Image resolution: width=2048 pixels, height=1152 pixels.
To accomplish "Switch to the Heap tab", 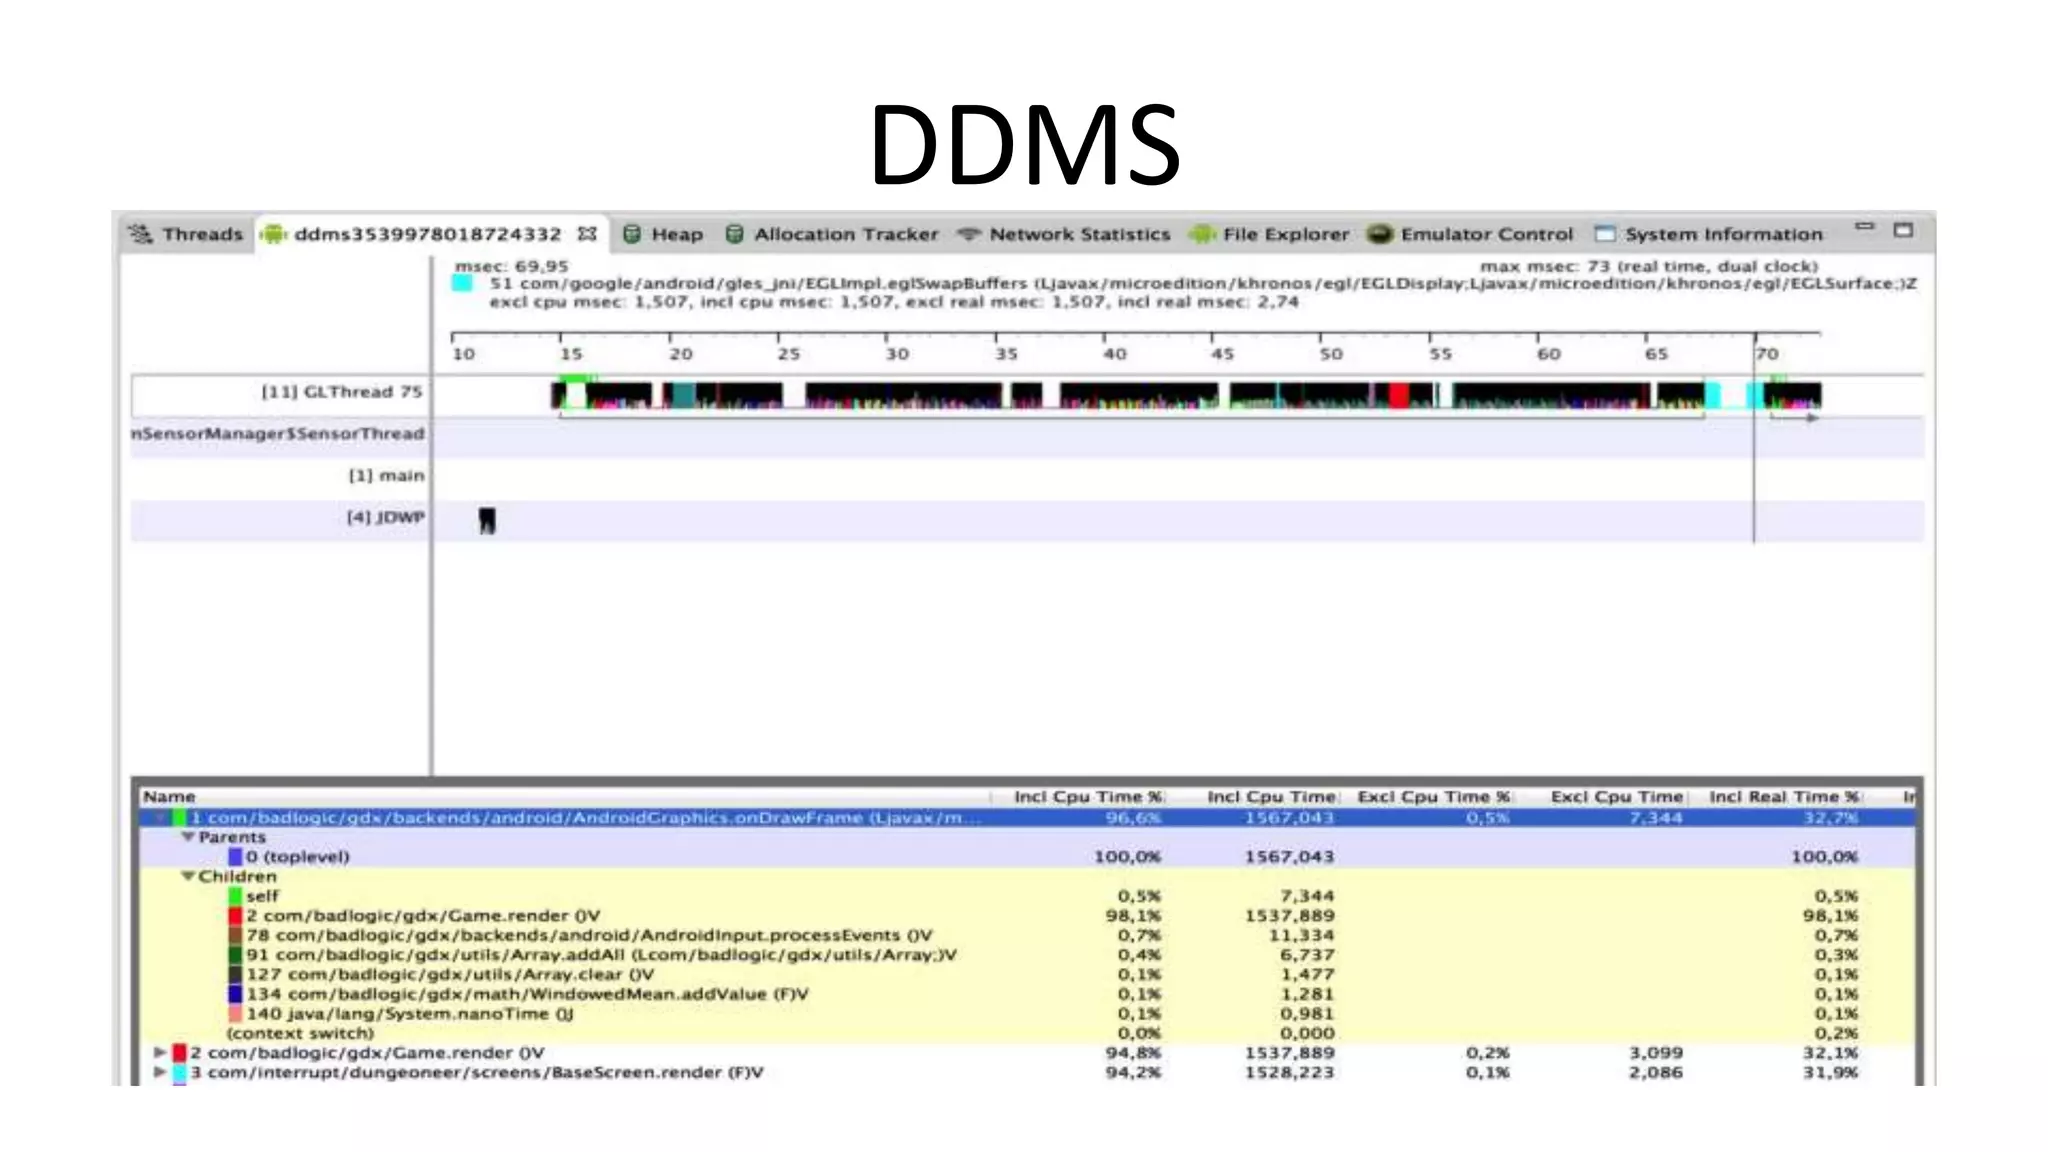I will [662, 234].
